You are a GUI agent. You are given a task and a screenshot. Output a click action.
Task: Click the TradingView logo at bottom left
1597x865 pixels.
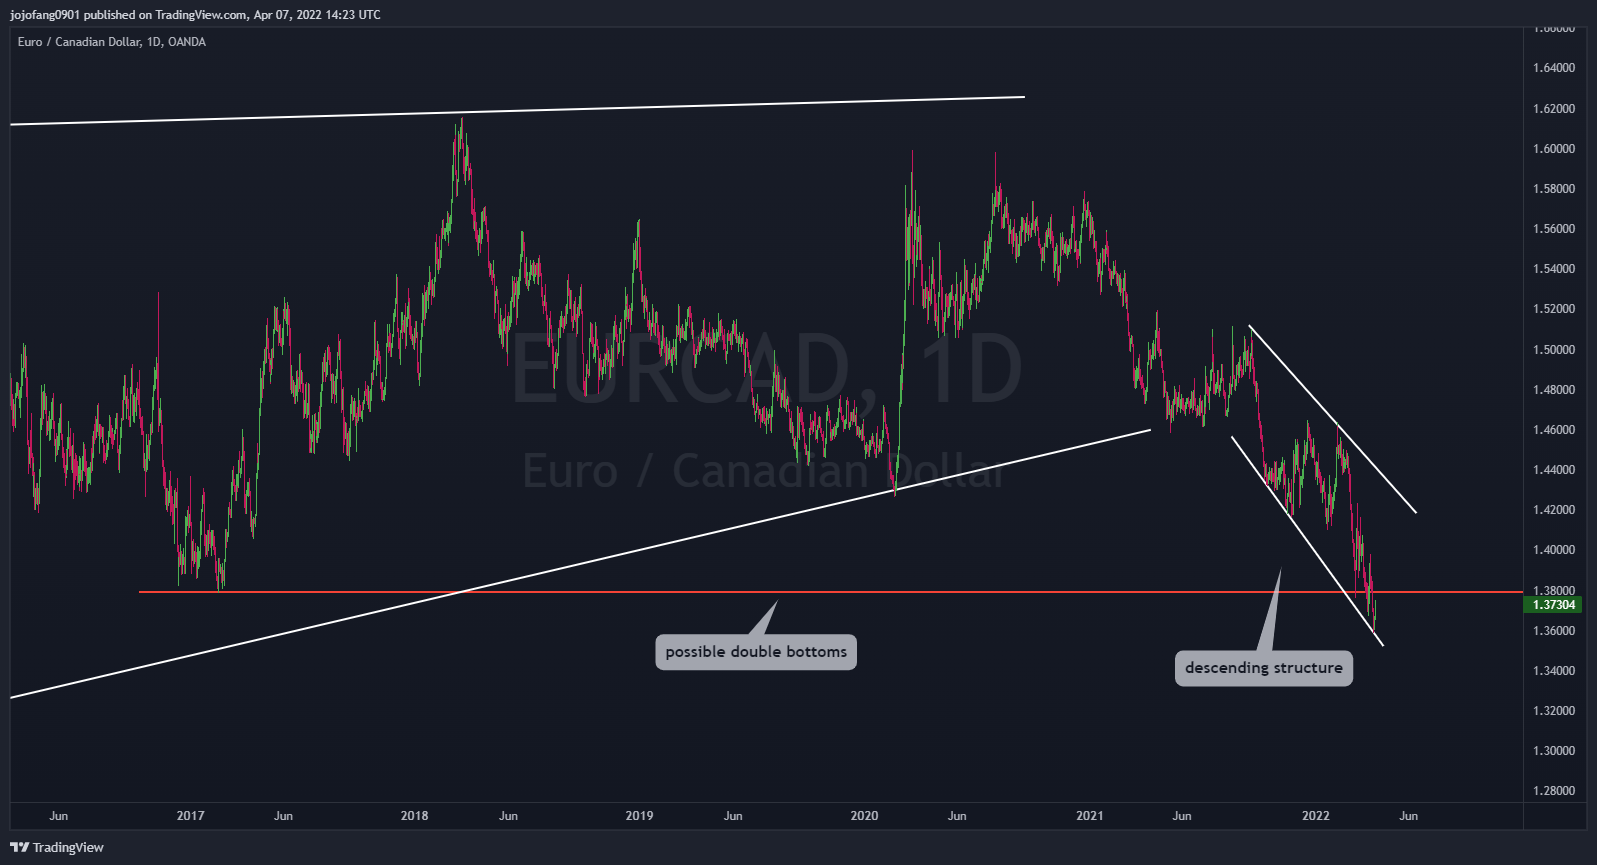pos(57,847)
